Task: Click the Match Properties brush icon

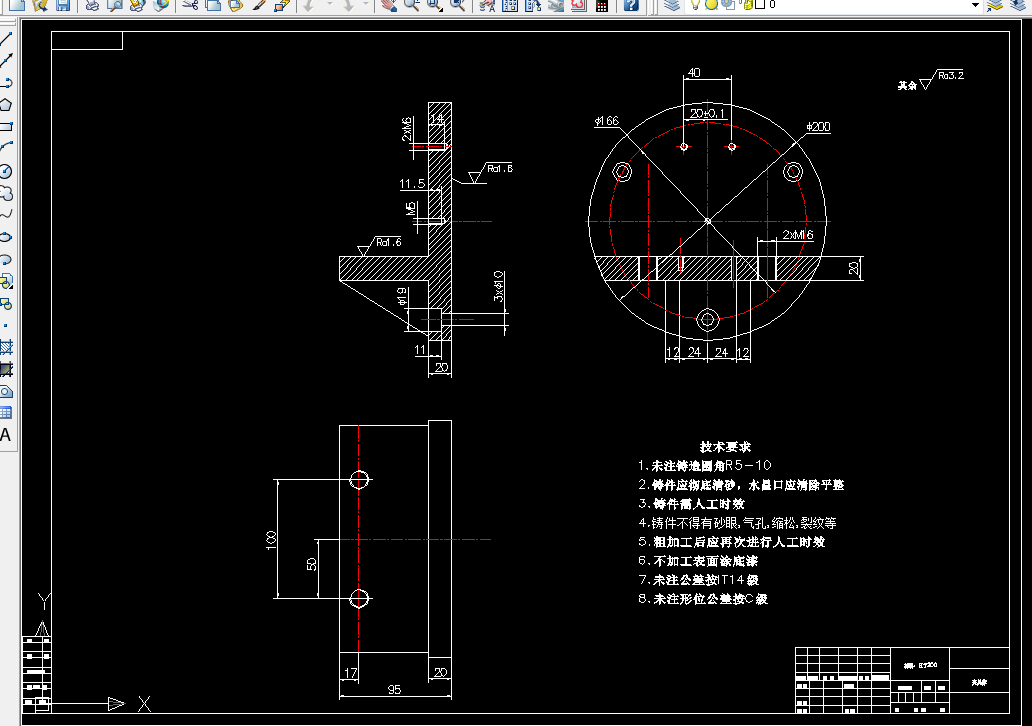Action: click(x=259, y=5)
